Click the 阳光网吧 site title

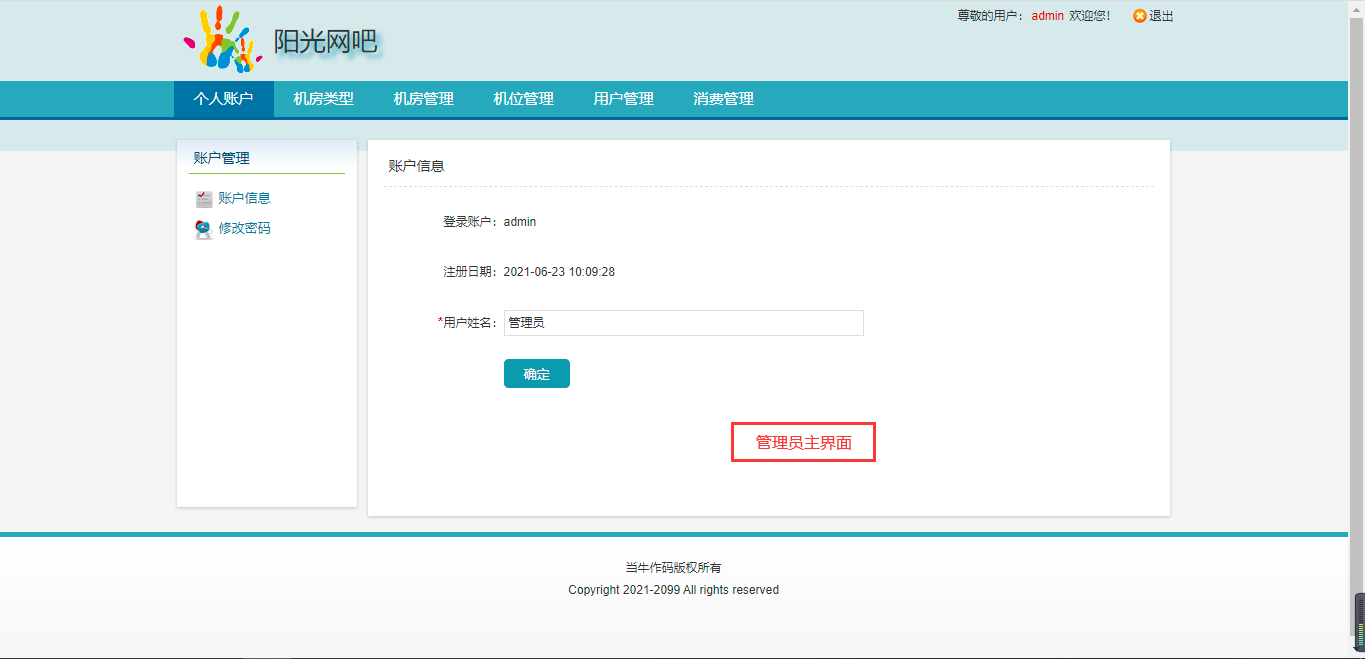click(326, 42)
